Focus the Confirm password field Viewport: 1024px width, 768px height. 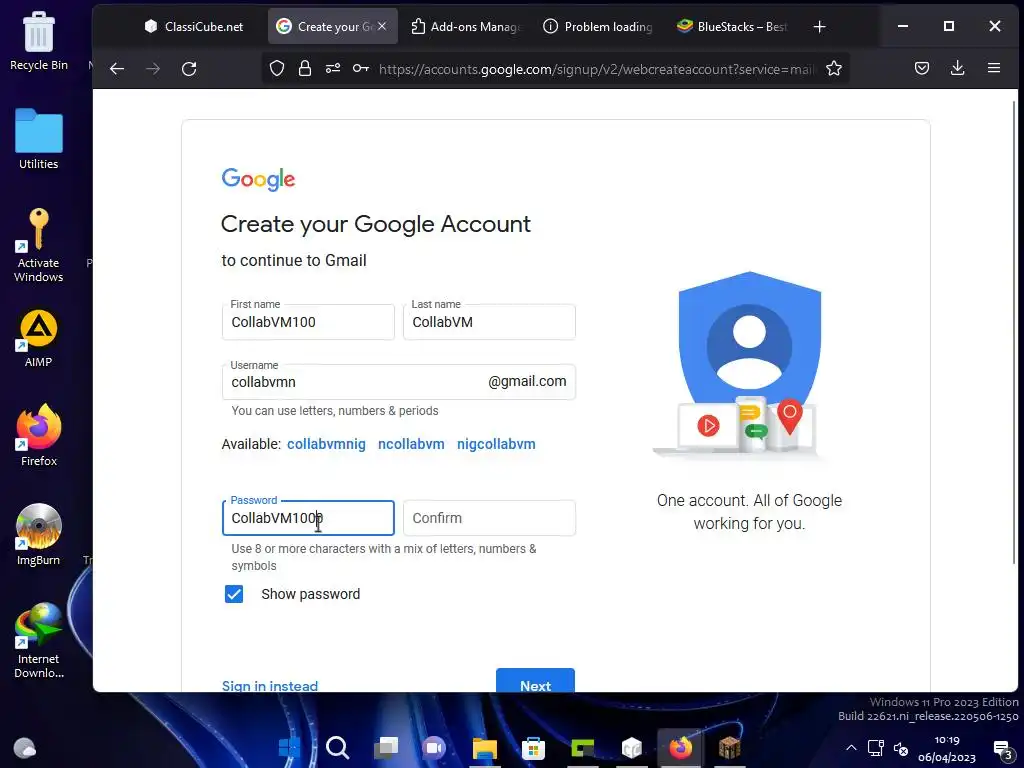(489, 518)
